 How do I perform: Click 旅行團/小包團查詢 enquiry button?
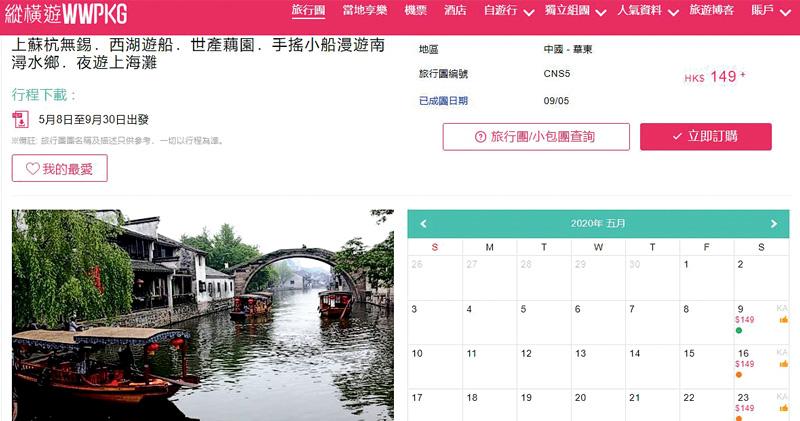coord(536,137)
